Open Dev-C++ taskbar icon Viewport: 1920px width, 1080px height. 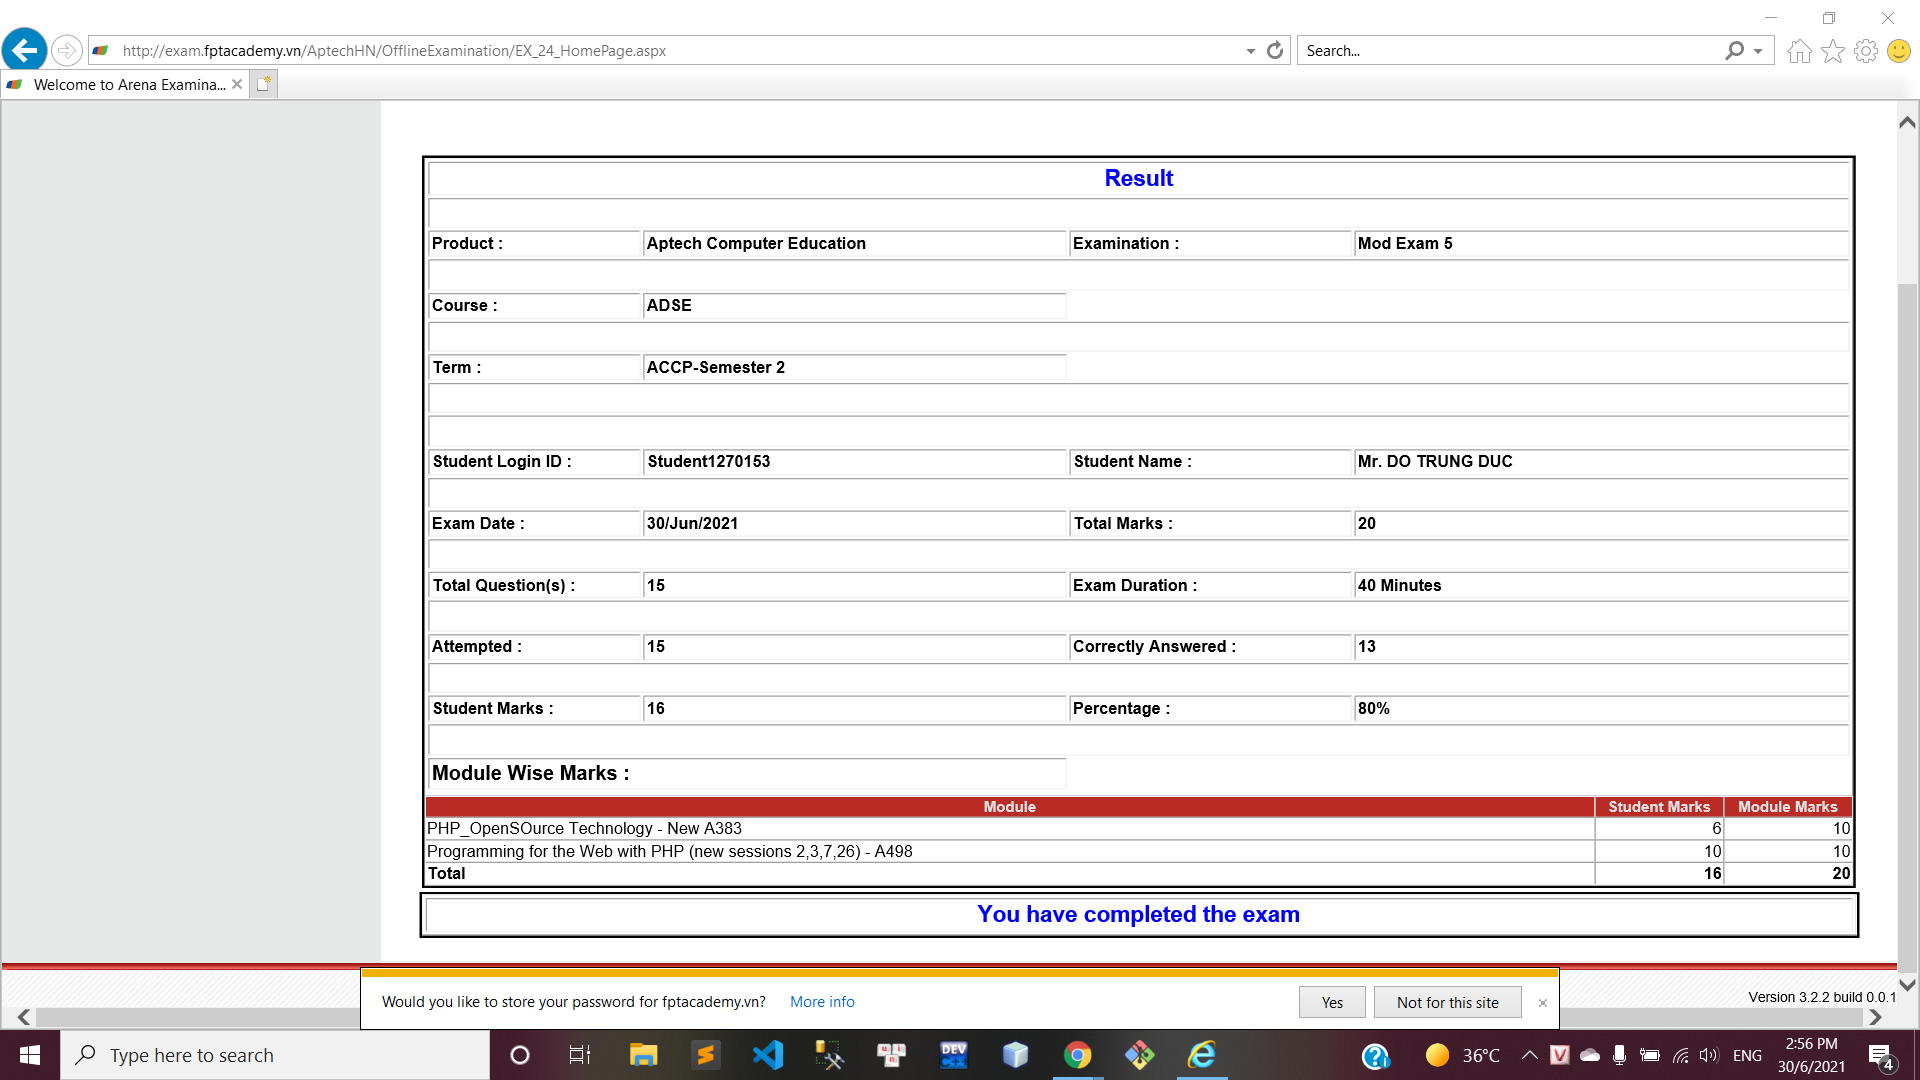tap(953, 1055)
